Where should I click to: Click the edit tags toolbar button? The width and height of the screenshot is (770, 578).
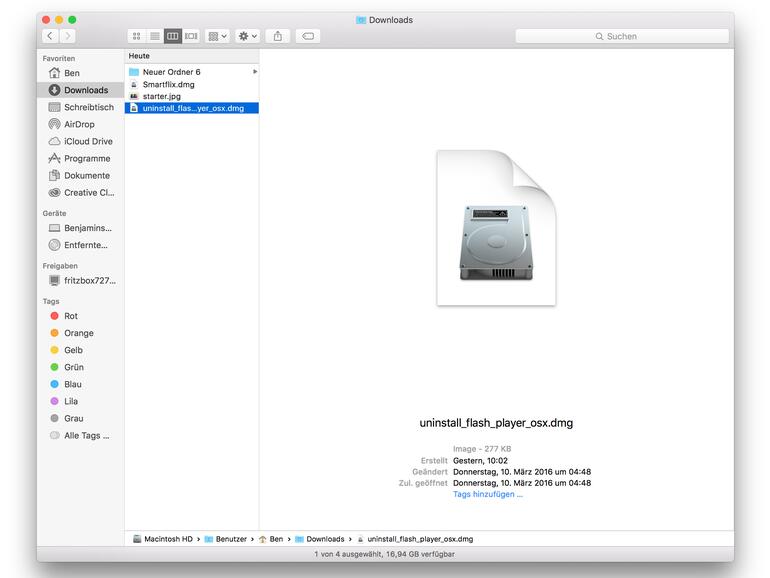(x=308, y=36)
